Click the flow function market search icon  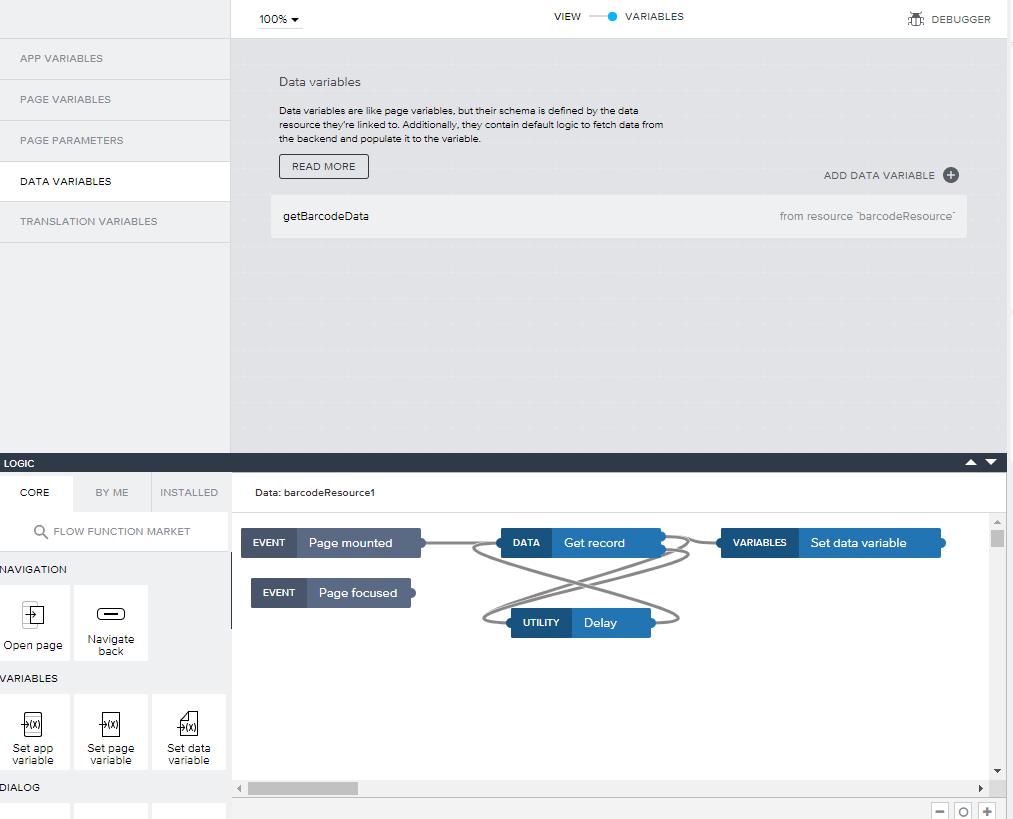pyautogui.click(x=40, y=532)
